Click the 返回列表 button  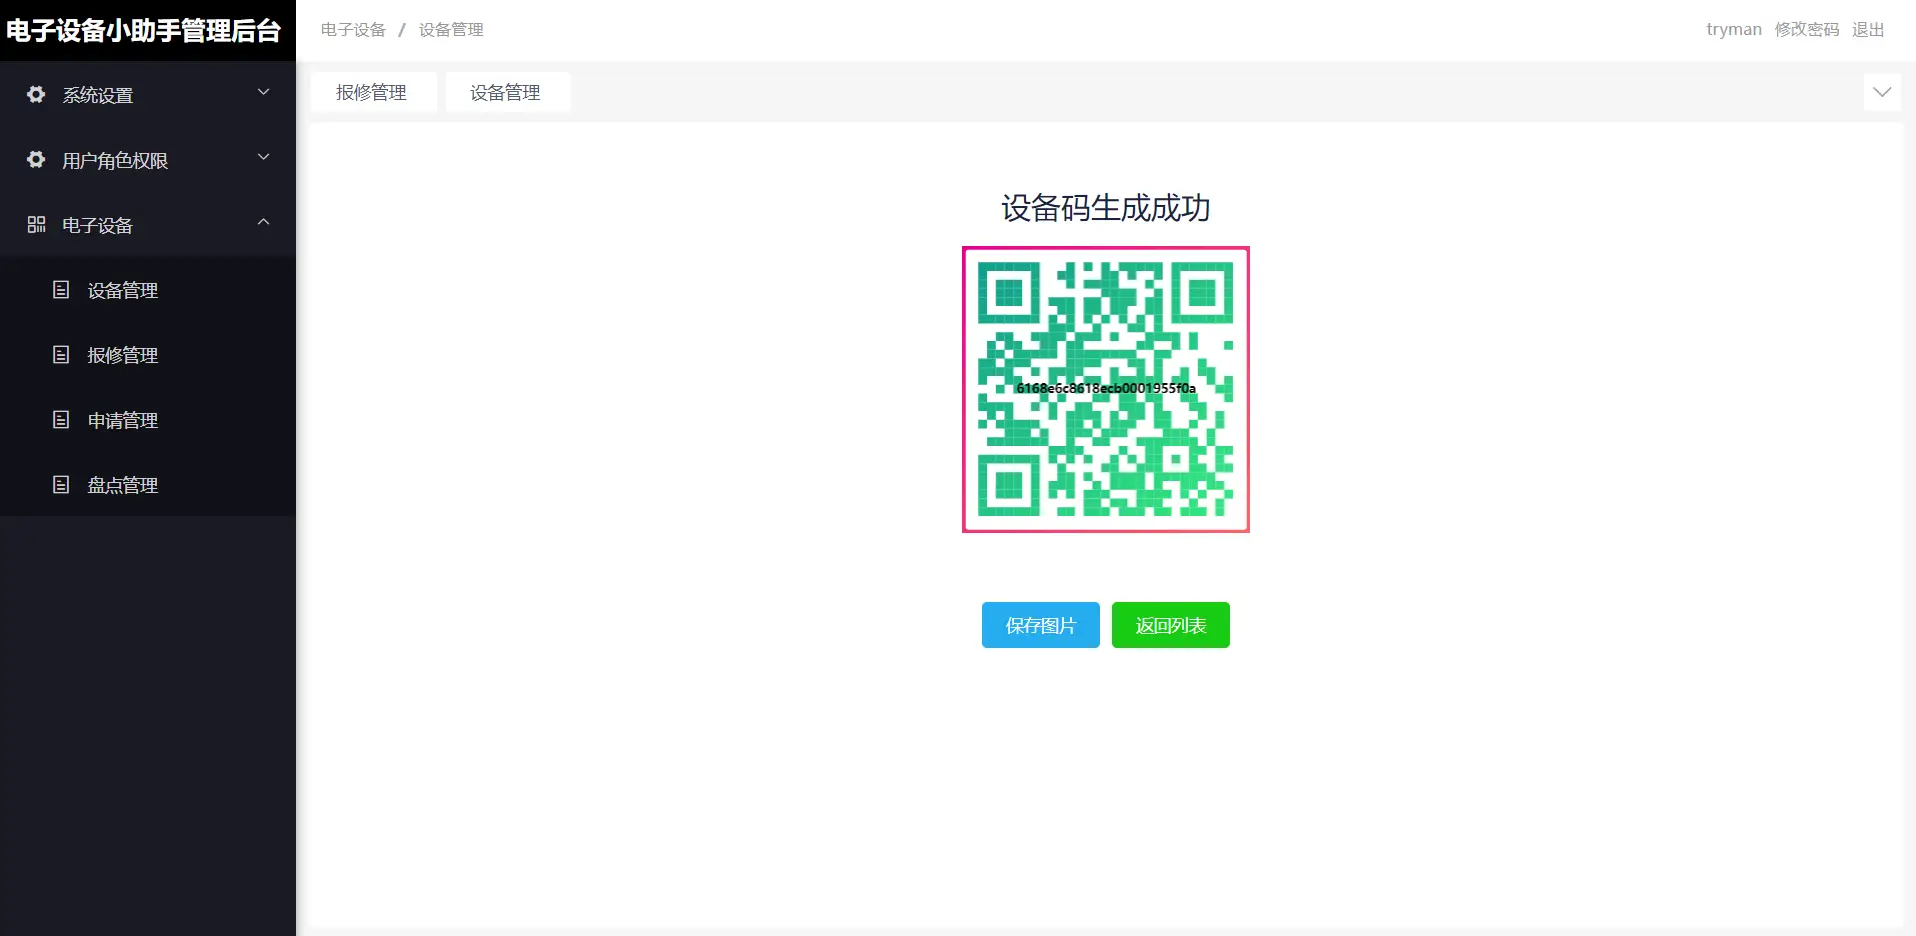[1170, 625]
